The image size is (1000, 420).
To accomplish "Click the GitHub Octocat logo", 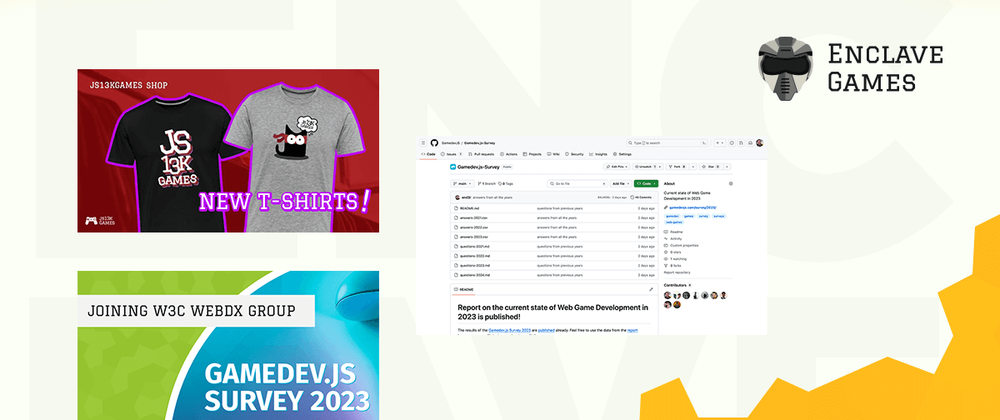I will click(x=435, y=143).
